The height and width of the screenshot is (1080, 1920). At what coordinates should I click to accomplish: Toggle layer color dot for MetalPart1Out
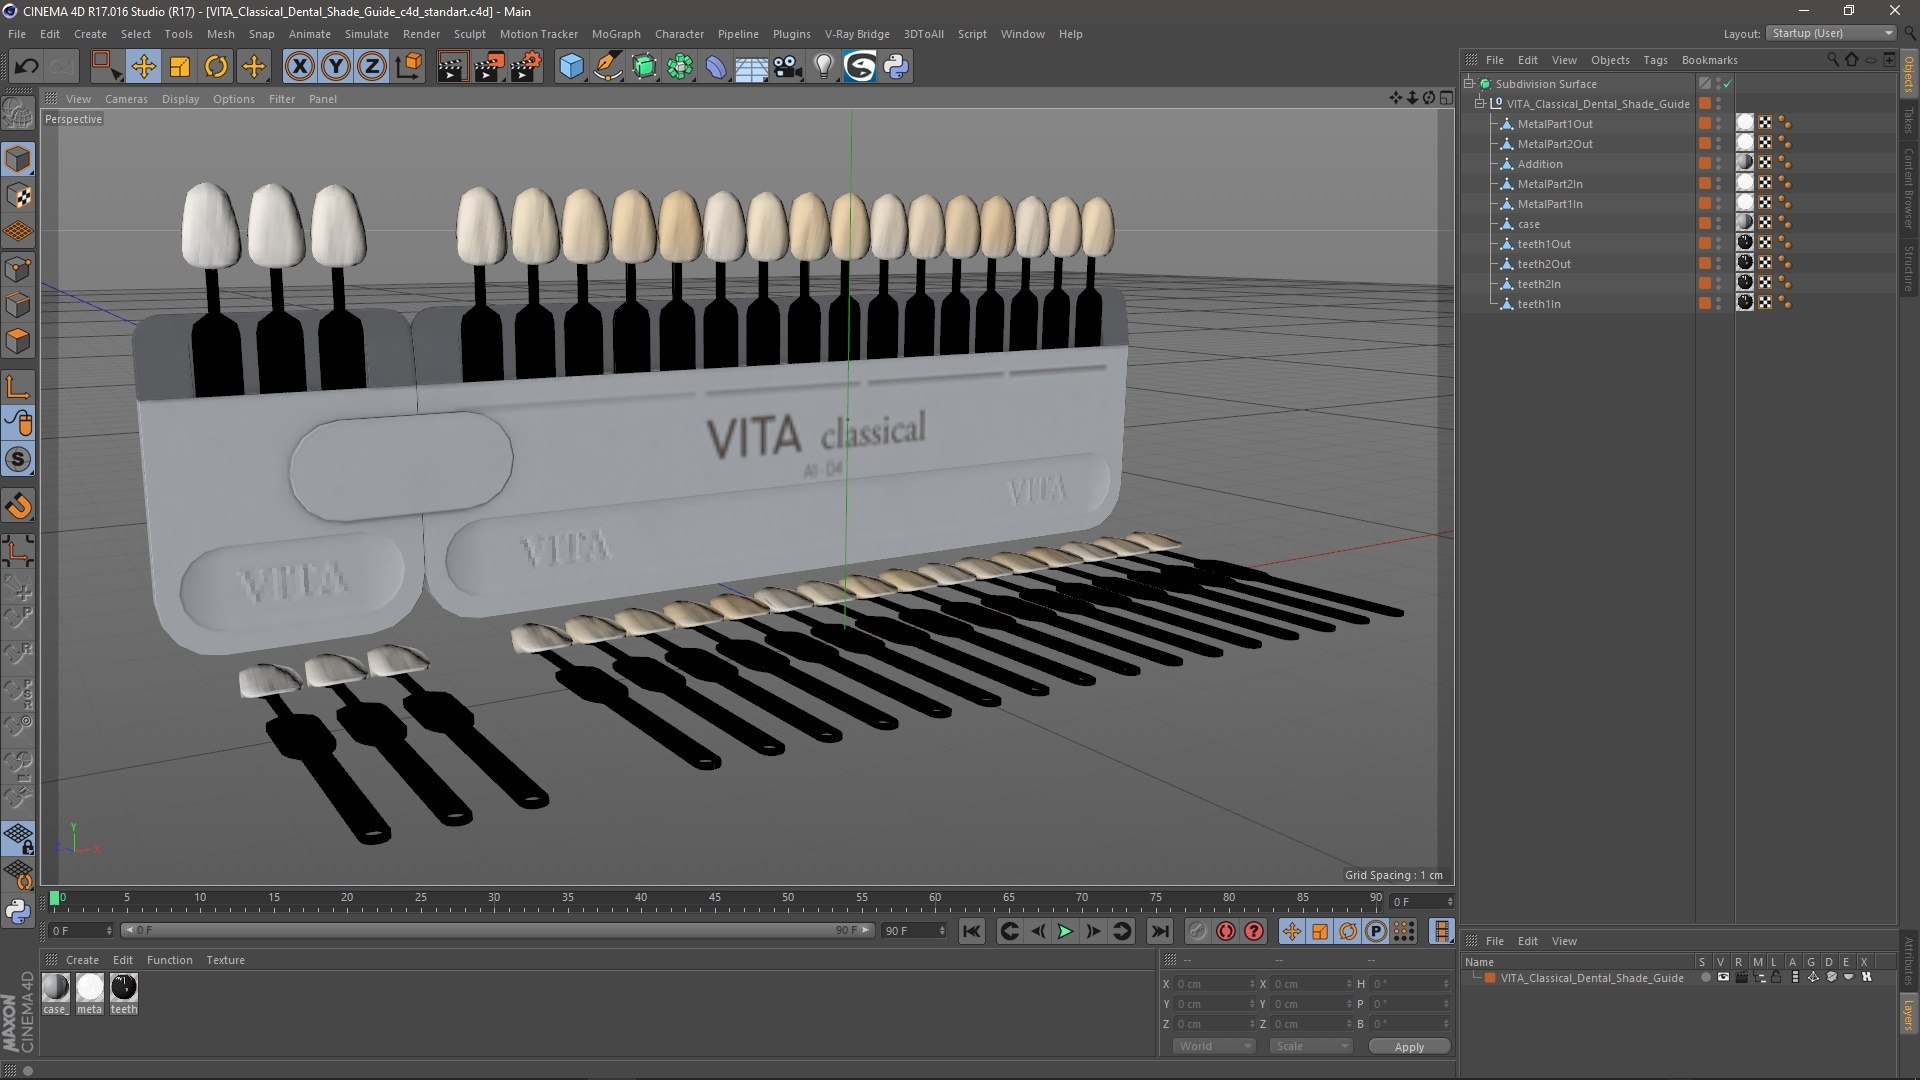(x=1705, y=124)
